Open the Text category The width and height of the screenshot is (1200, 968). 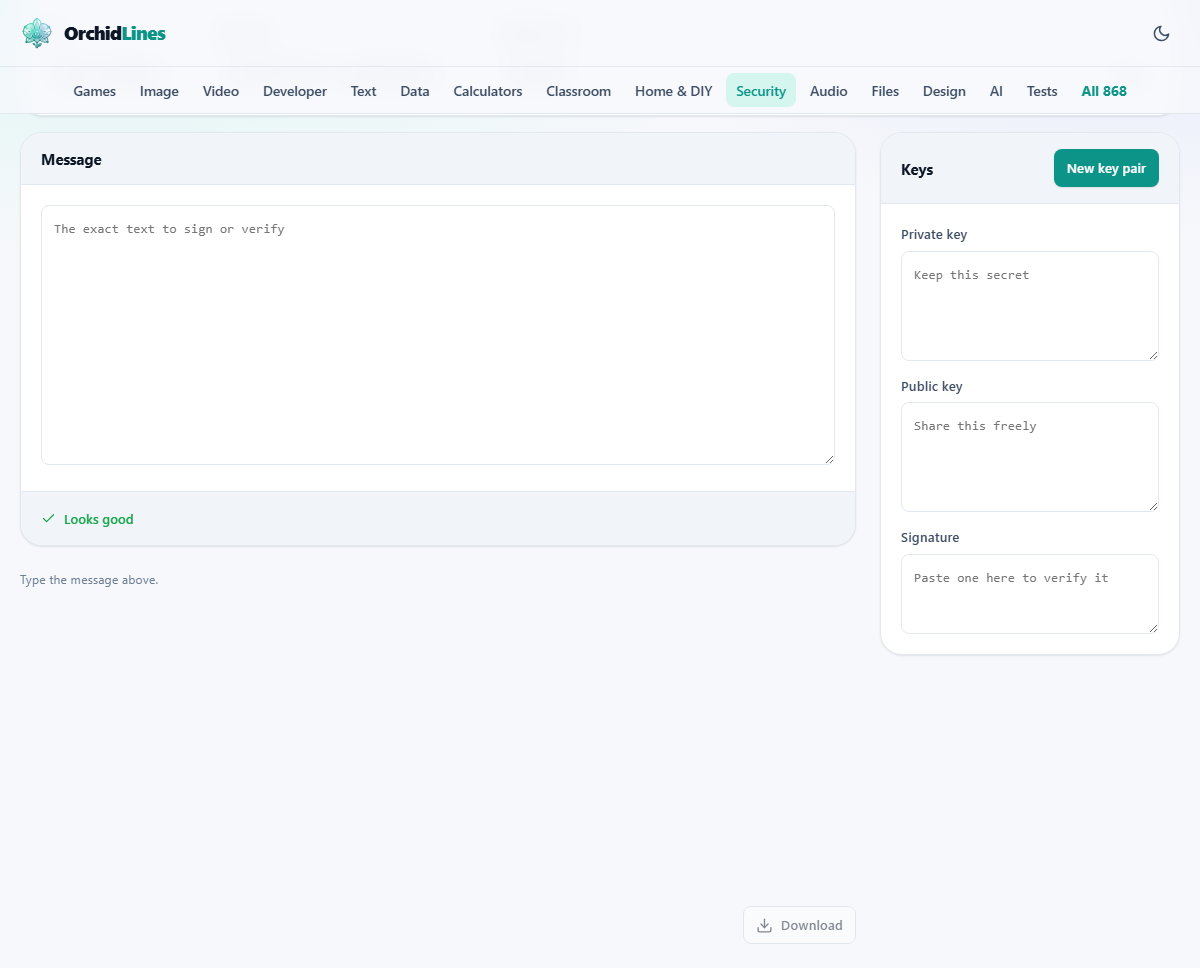[363, 91]
